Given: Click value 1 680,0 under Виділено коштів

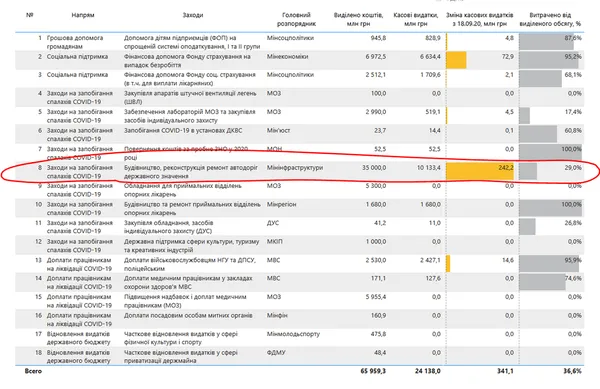Looking at the screenshot, I should pyautogui.click(x=375, y=205).
